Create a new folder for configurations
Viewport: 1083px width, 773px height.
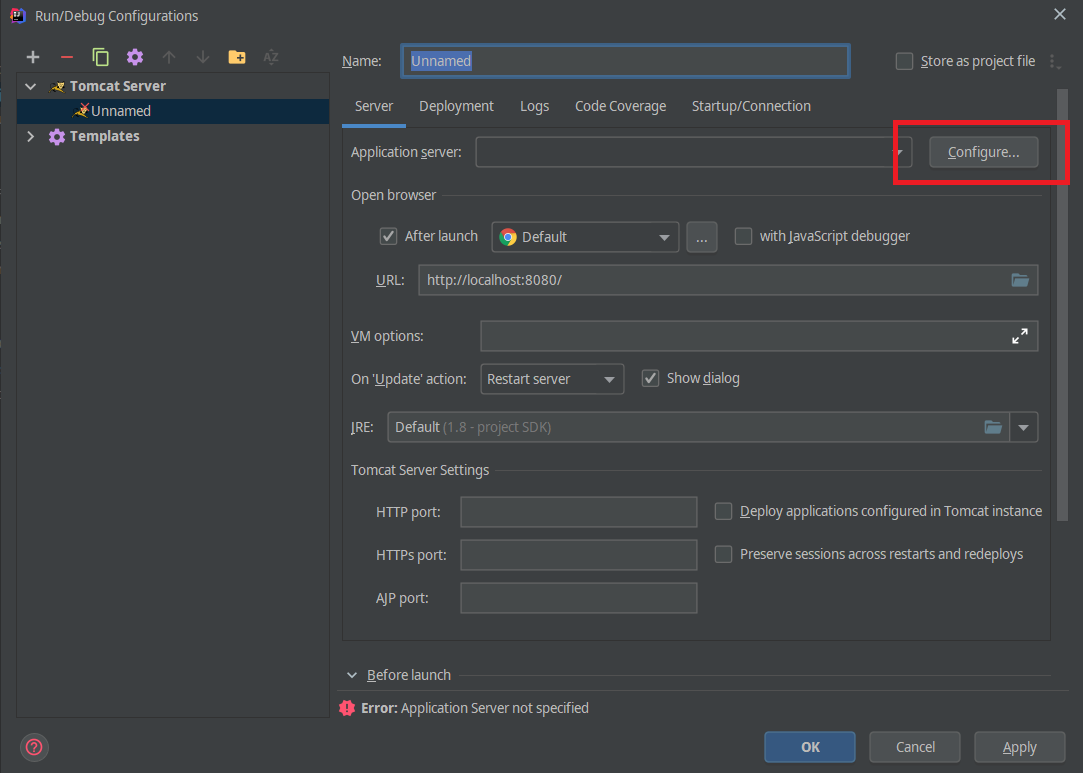(x=237, y=57)
